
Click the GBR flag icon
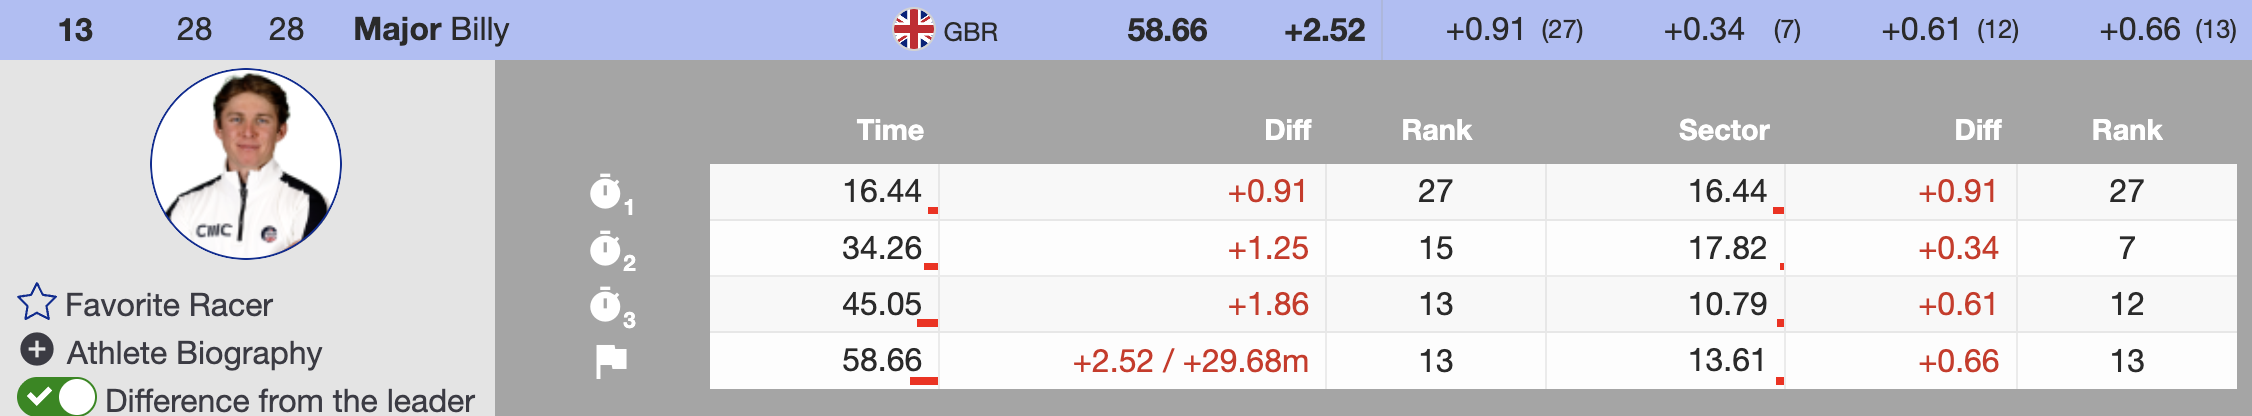(913, 29)
